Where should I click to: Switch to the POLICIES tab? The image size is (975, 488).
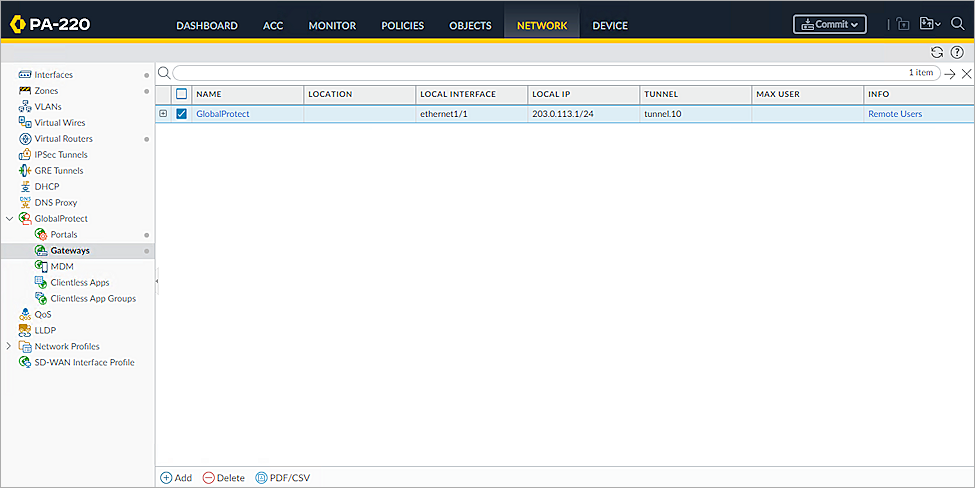pyautogui.click(x=402, y=25)
